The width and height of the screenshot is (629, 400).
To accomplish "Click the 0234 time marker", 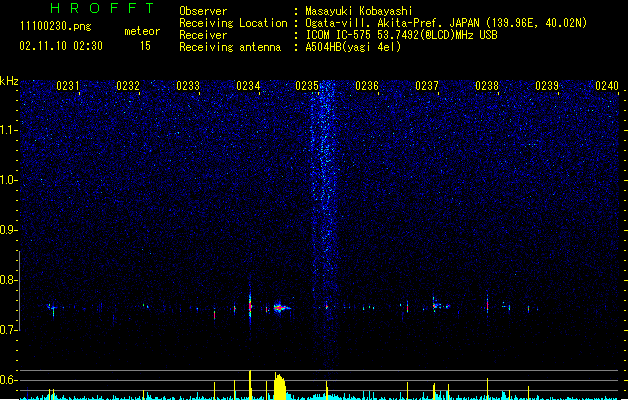I will 248,86.
